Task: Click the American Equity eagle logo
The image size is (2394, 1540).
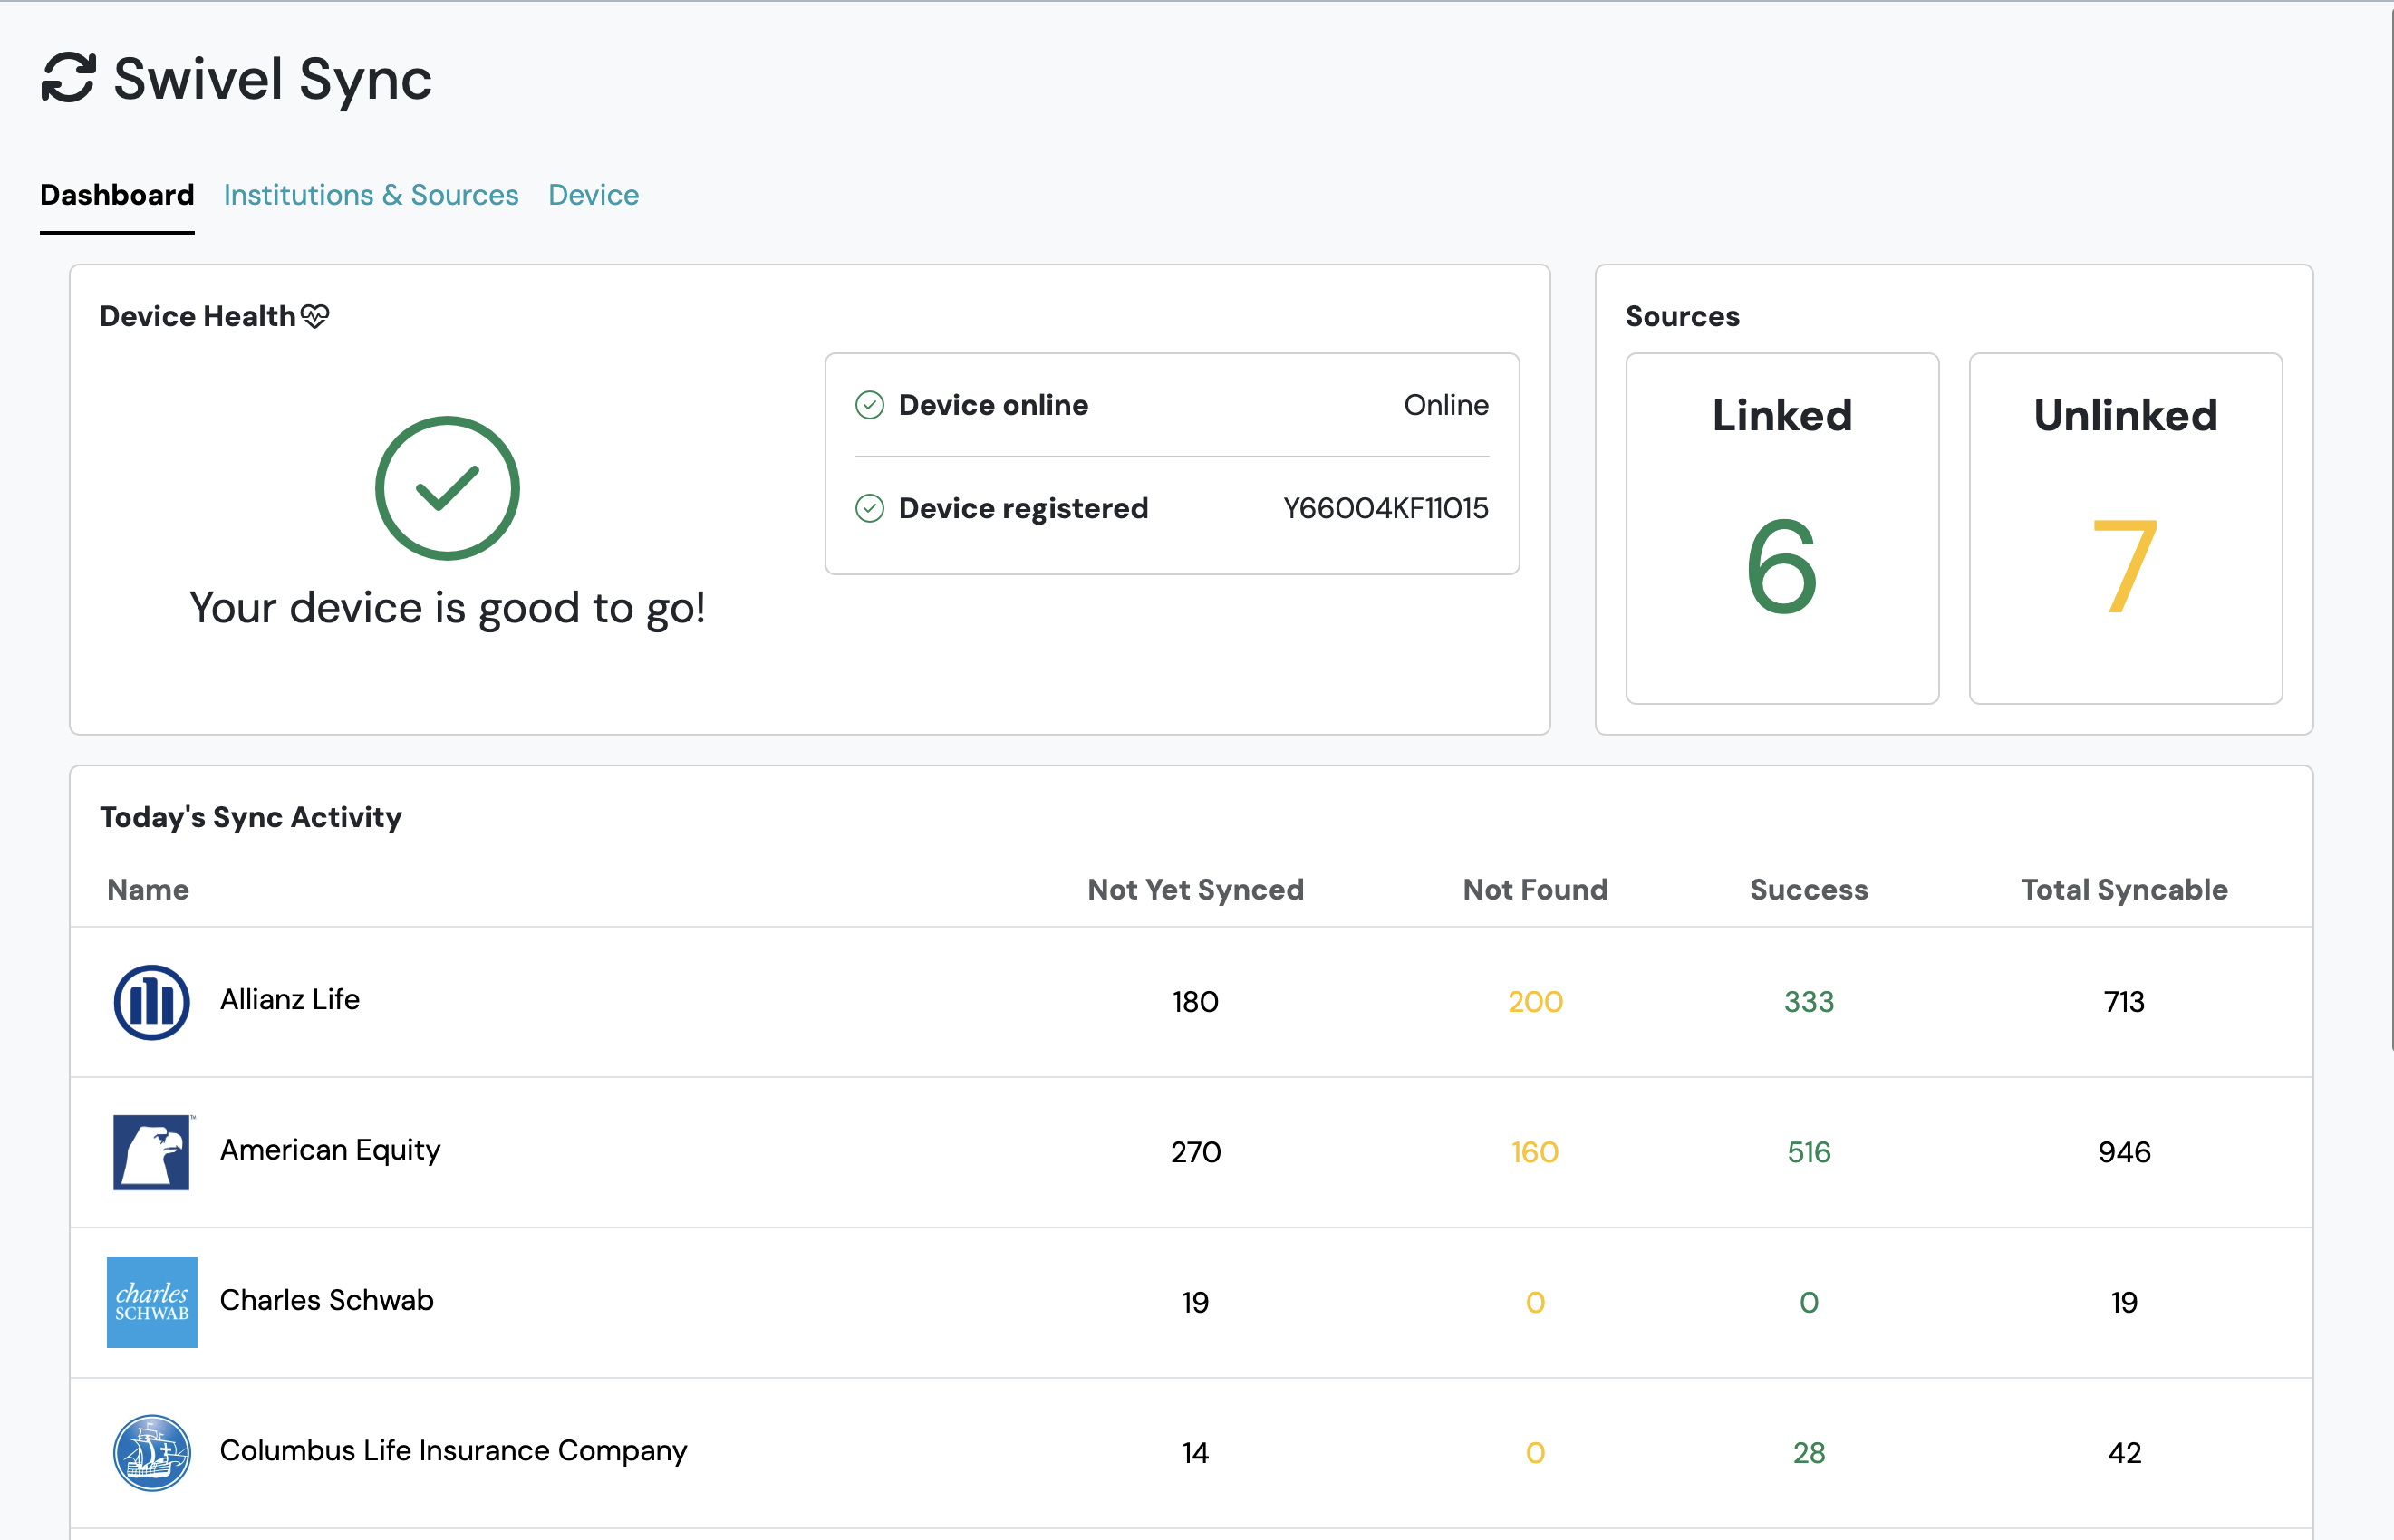Action: click(152, 1152)
